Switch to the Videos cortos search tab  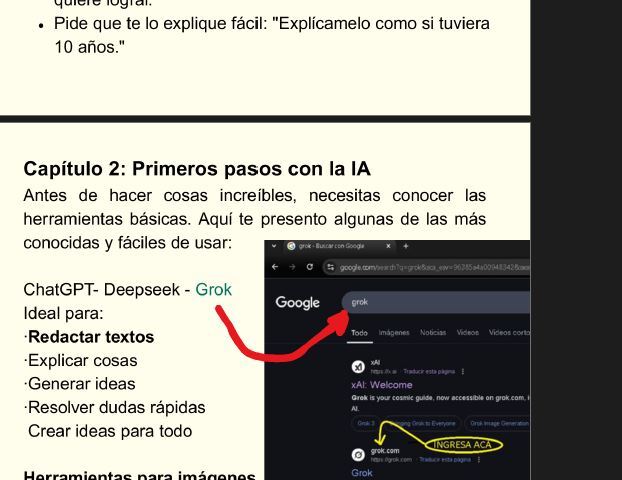pos(509,332)
